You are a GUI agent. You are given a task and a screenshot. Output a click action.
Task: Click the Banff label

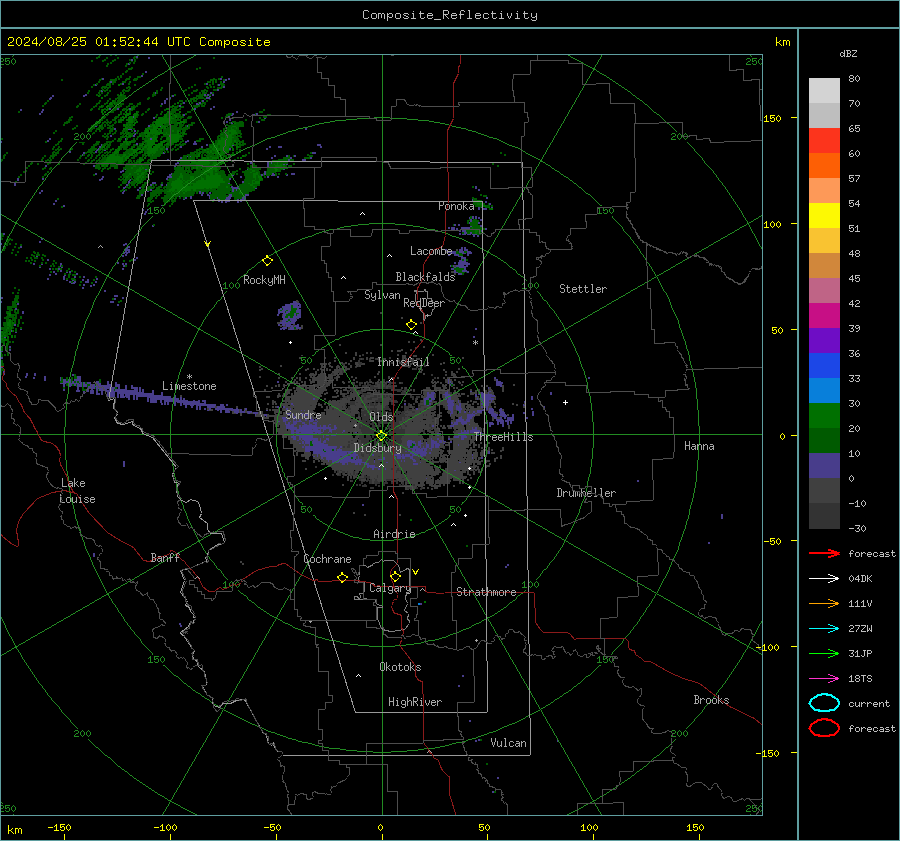pyautogui.click(x=165, y=558)
